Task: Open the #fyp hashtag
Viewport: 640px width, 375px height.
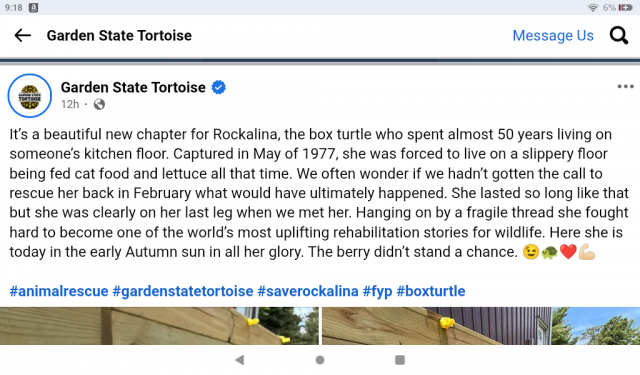Action: tap(377, 291)
